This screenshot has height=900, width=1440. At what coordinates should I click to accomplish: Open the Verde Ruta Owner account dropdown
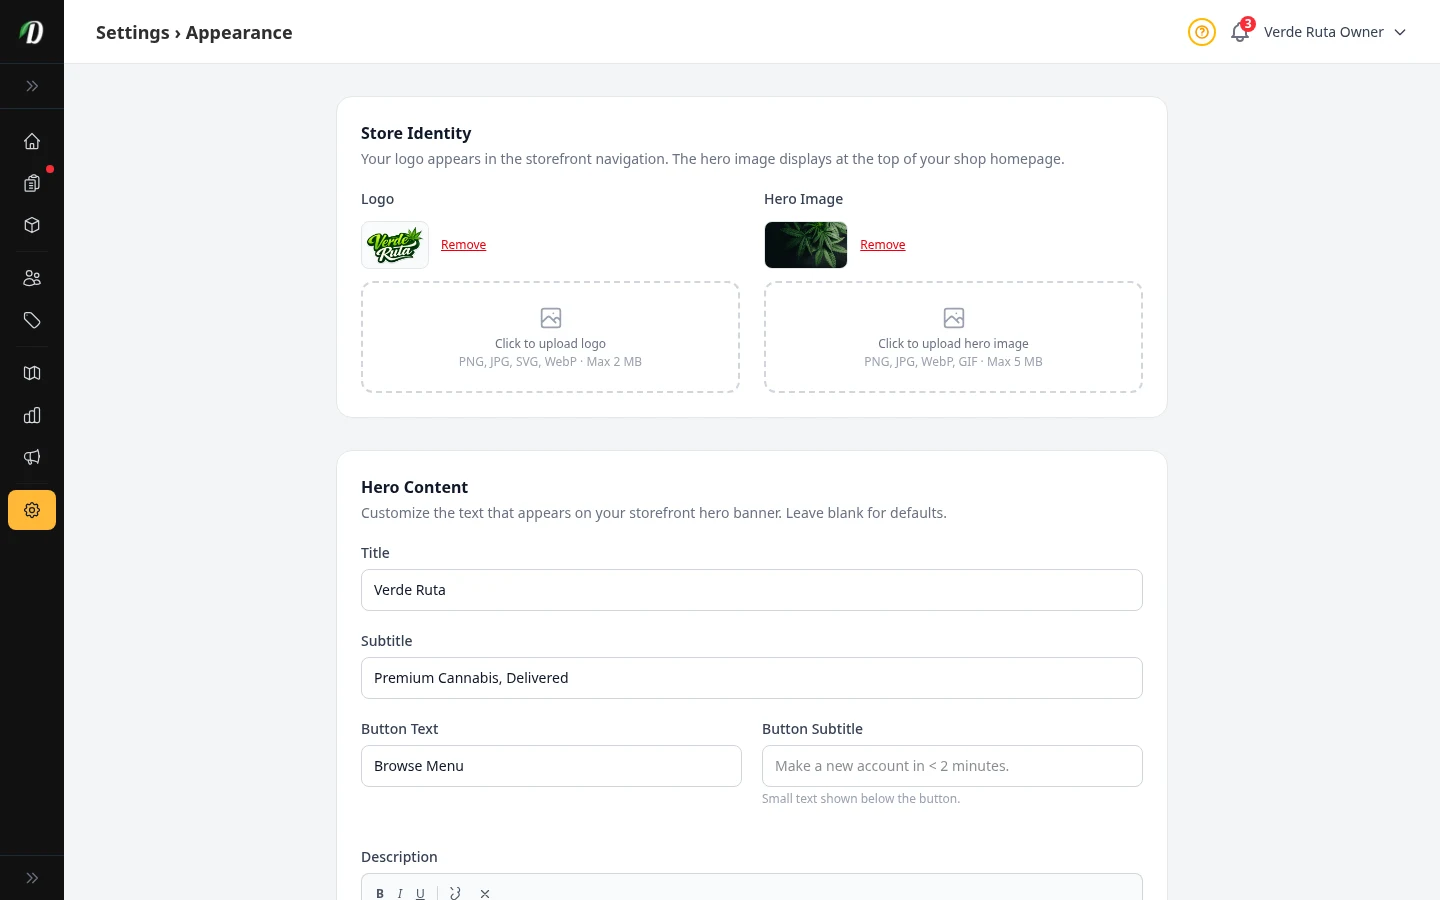pyautogui.click(x=1334, y=32)
